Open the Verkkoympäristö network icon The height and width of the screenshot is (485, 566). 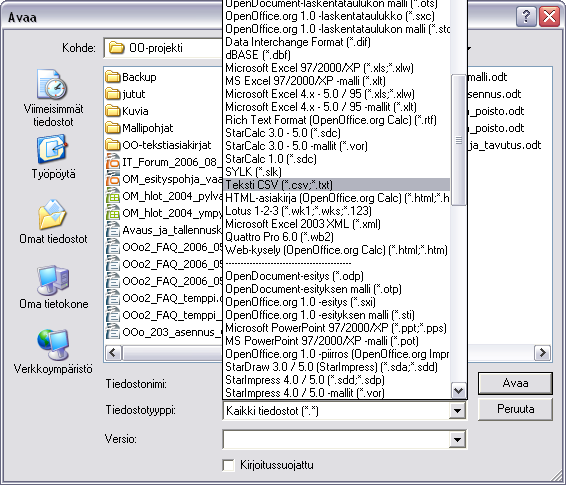point(53,344)
